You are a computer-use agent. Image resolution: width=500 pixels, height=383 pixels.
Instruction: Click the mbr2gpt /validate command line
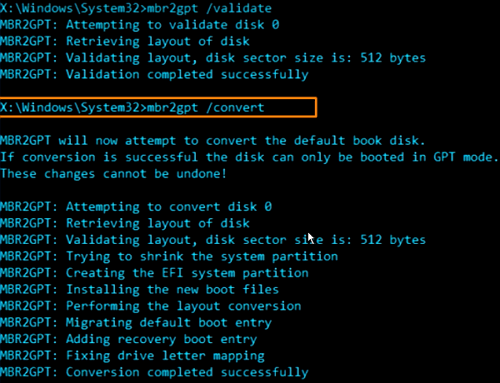(136, 8)
